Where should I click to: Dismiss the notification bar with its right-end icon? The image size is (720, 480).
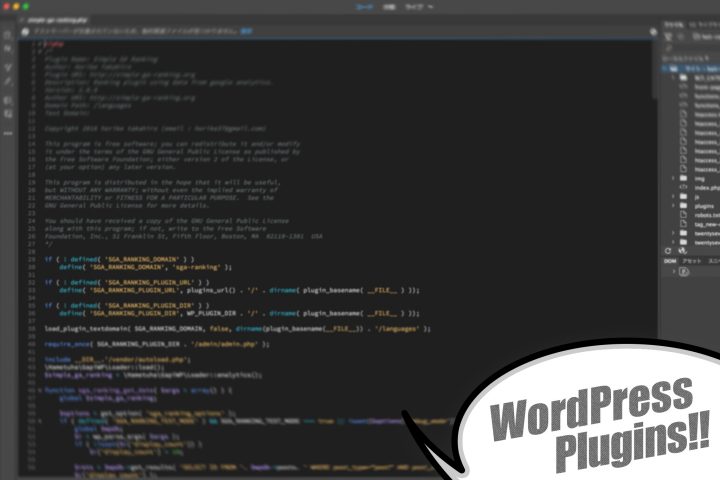653,32
